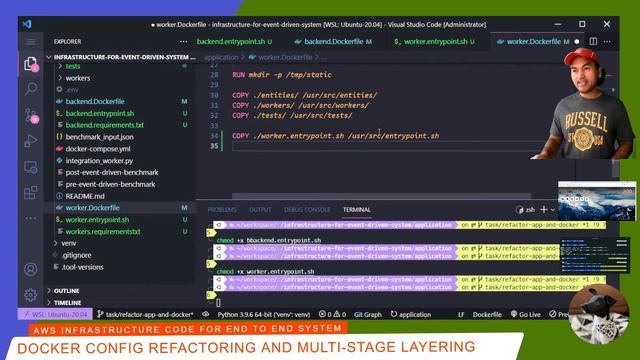Screen dimensions: 640x360
Task: Open the Search view icon
Action: [x=31, y=89]
